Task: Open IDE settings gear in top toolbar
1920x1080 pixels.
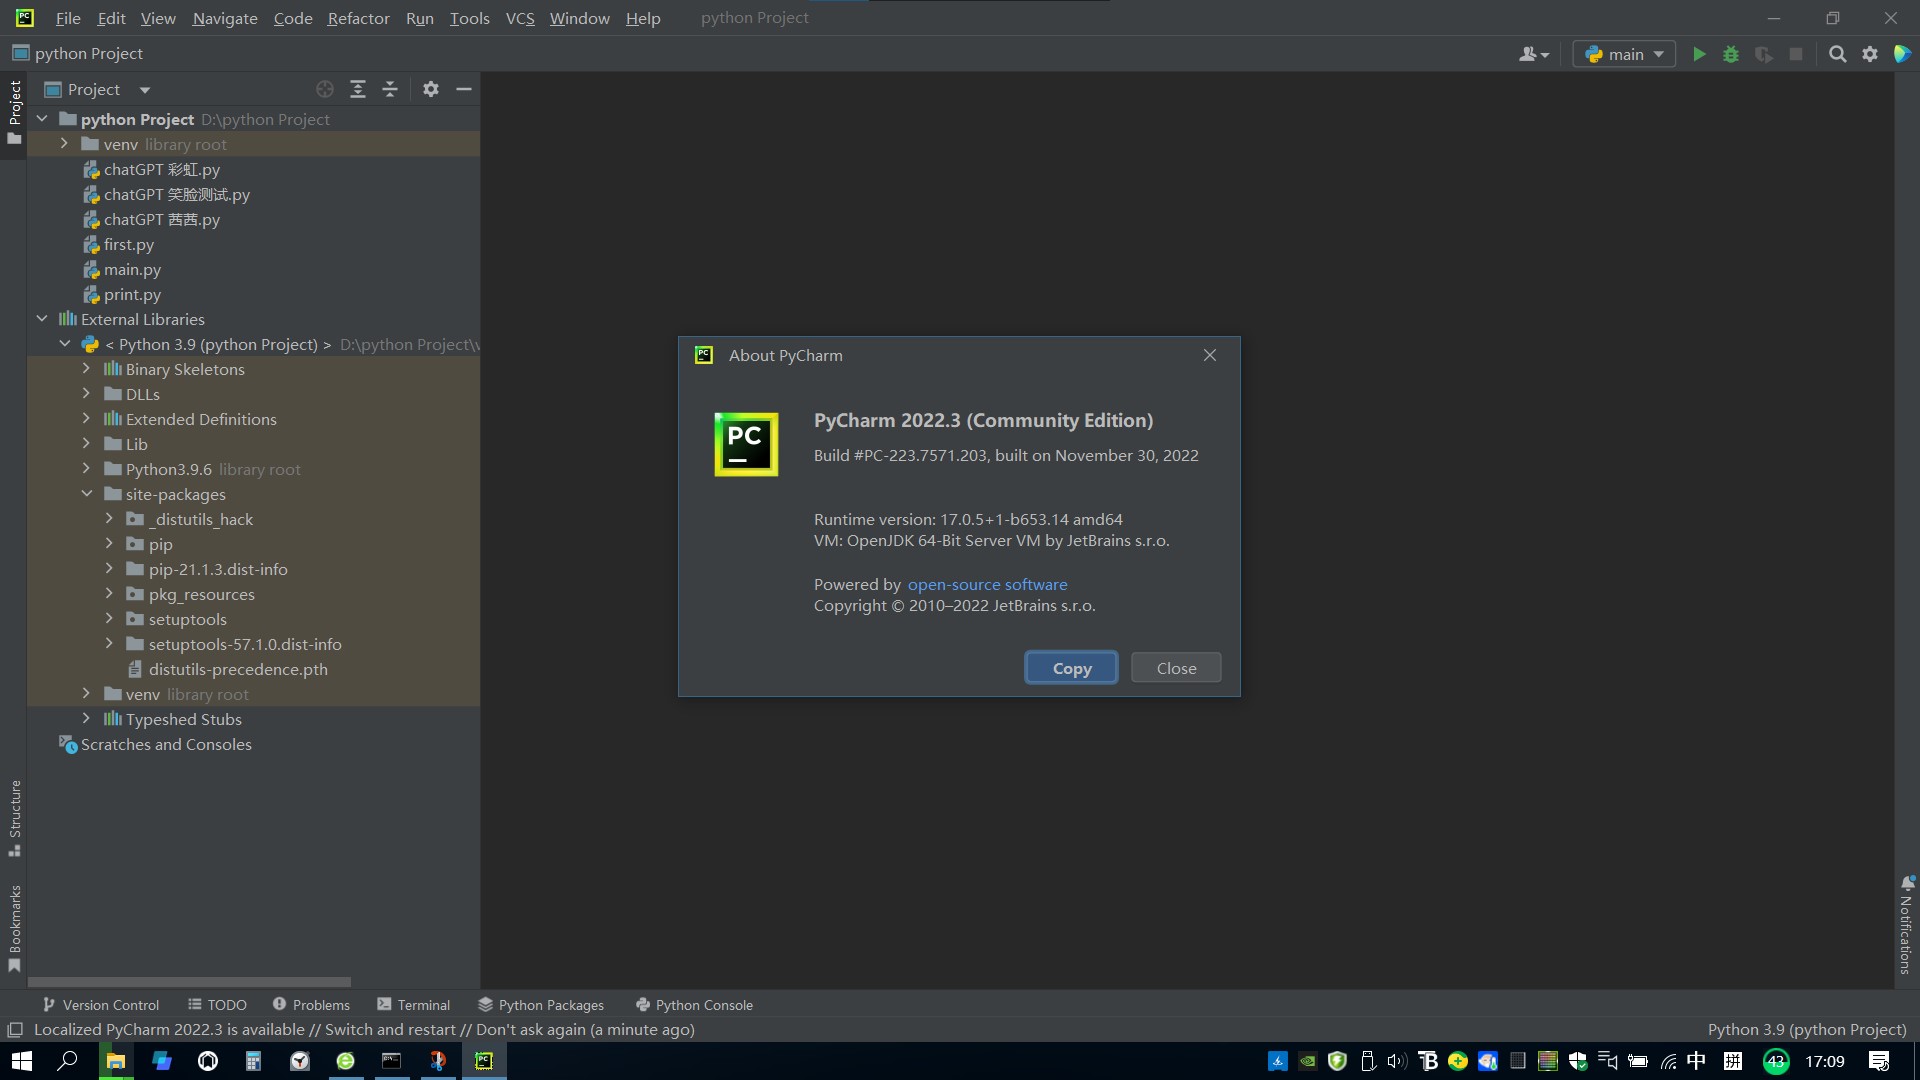Action: (x=1870, y=54)
